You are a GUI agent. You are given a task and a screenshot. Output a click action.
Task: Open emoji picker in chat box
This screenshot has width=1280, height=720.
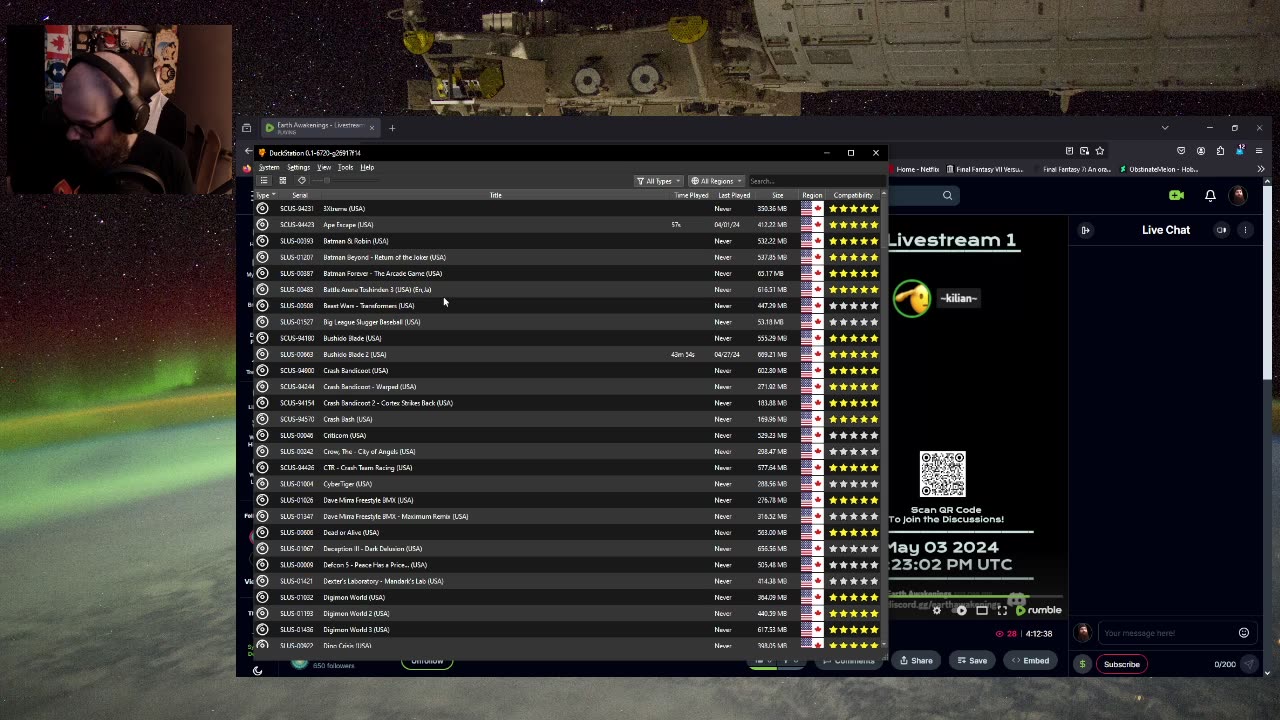pos(1244,633)
